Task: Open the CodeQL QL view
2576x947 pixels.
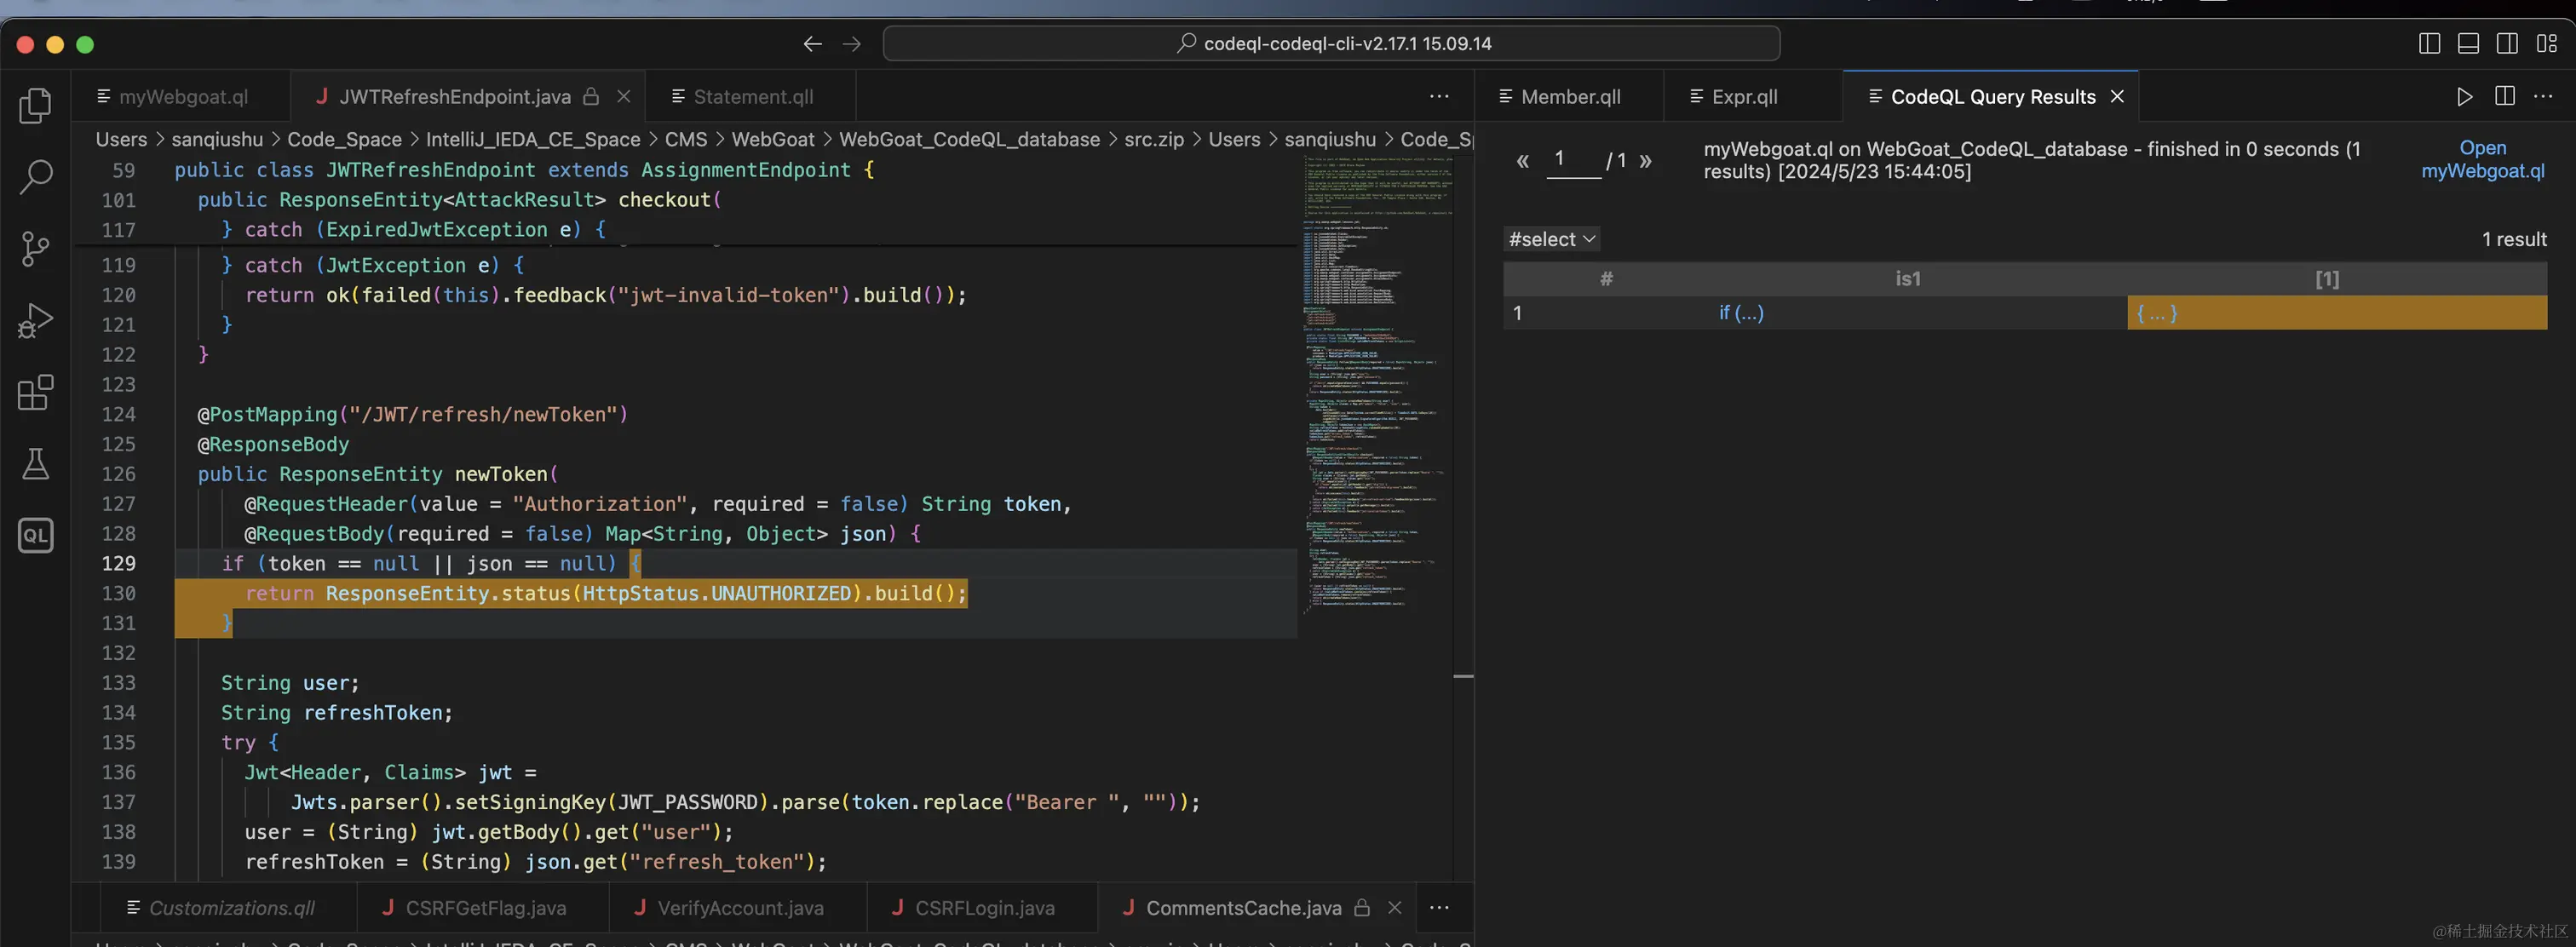Action: (36, 535)
